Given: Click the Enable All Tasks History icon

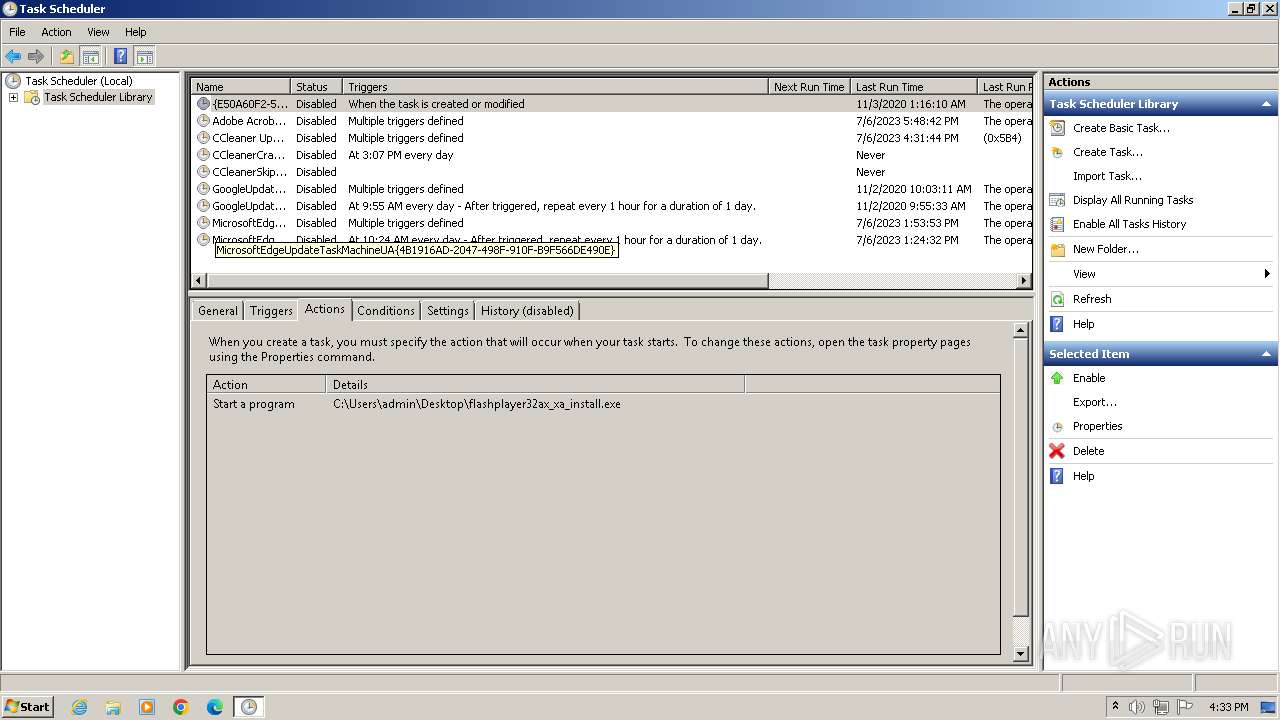Looking at the screenshot, I should pyautogui.click(x=1057, y=224).
